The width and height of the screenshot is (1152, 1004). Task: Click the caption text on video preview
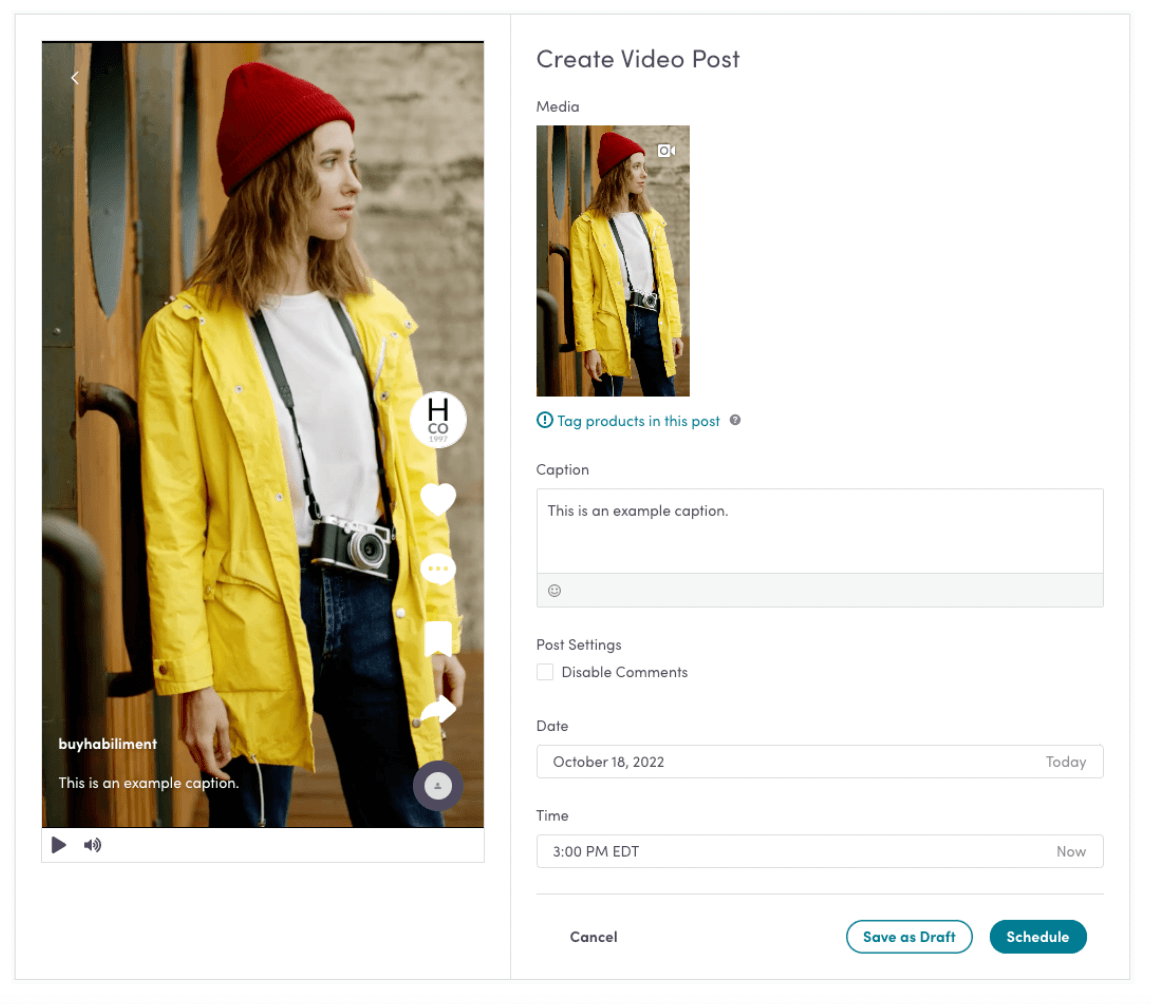[x=148, y=783]
